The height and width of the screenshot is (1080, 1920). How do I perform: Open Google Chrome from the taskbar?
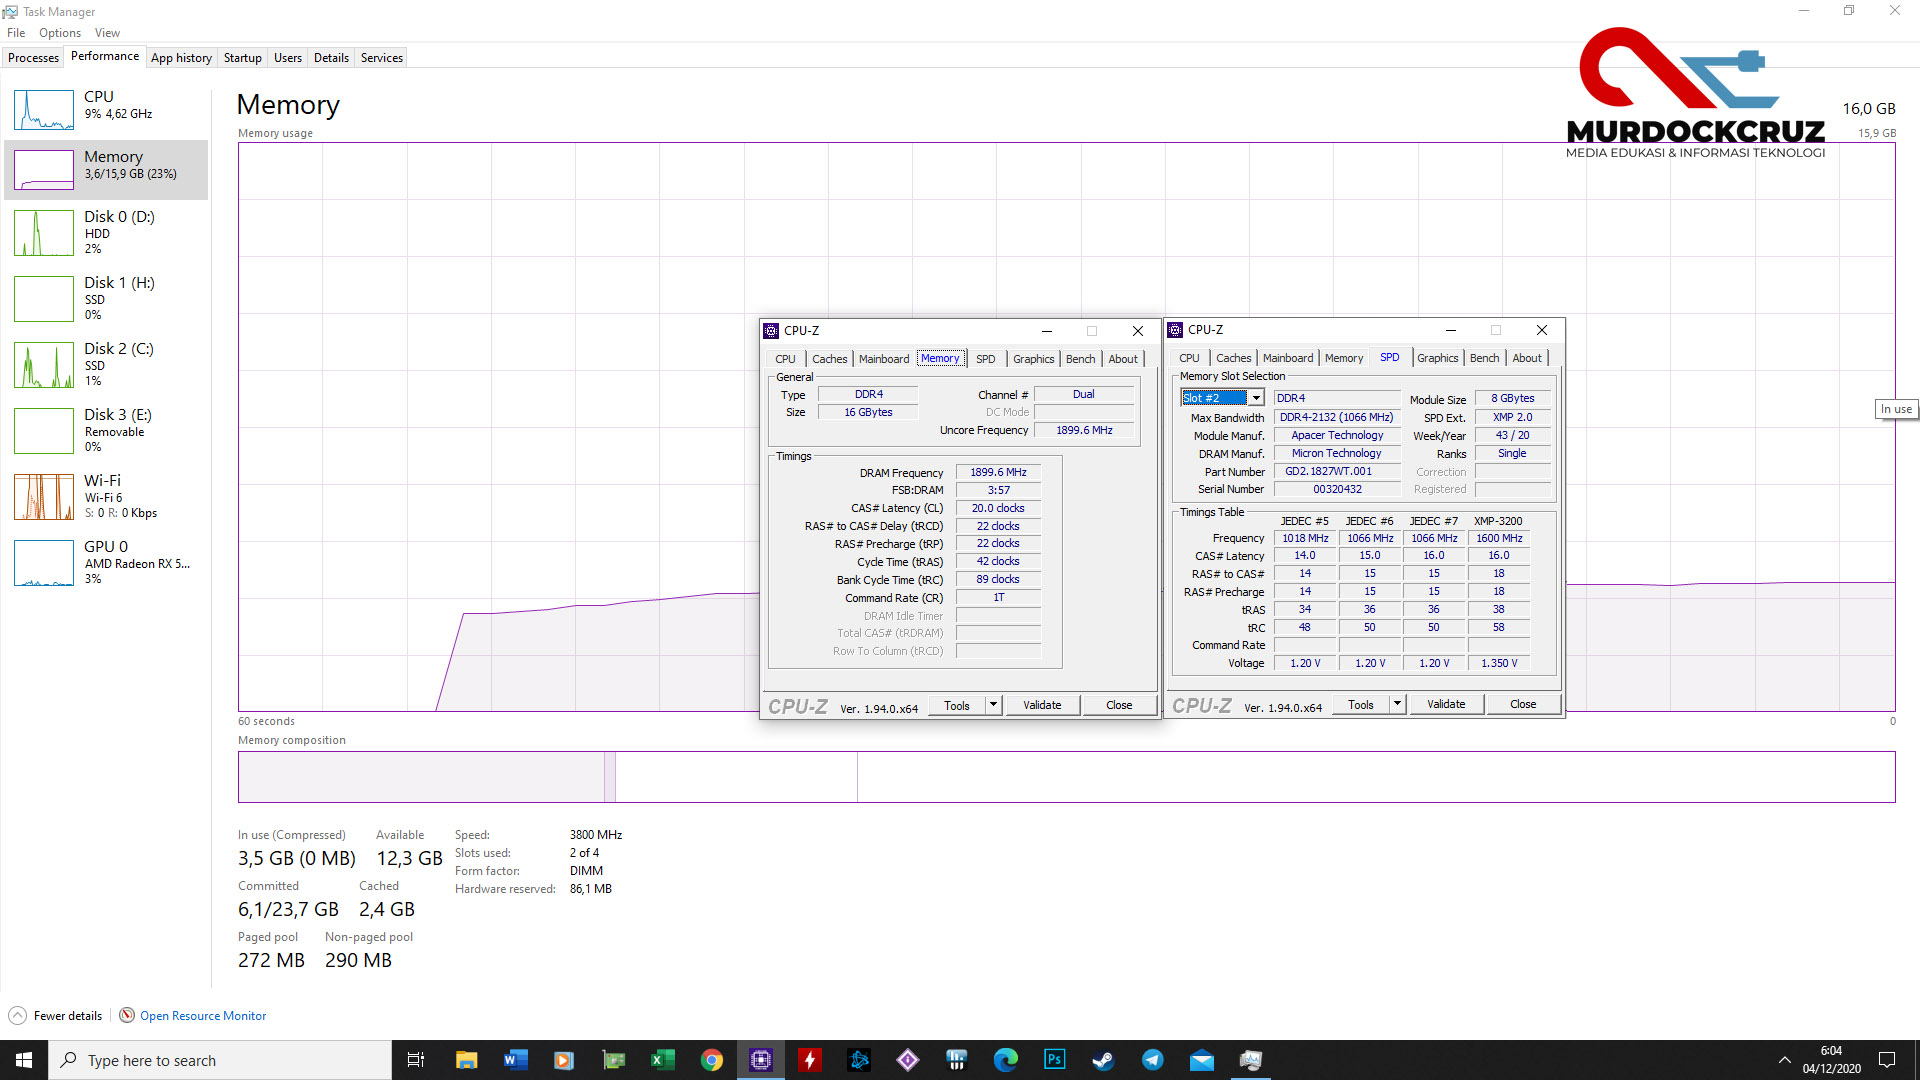point(711,1060)
